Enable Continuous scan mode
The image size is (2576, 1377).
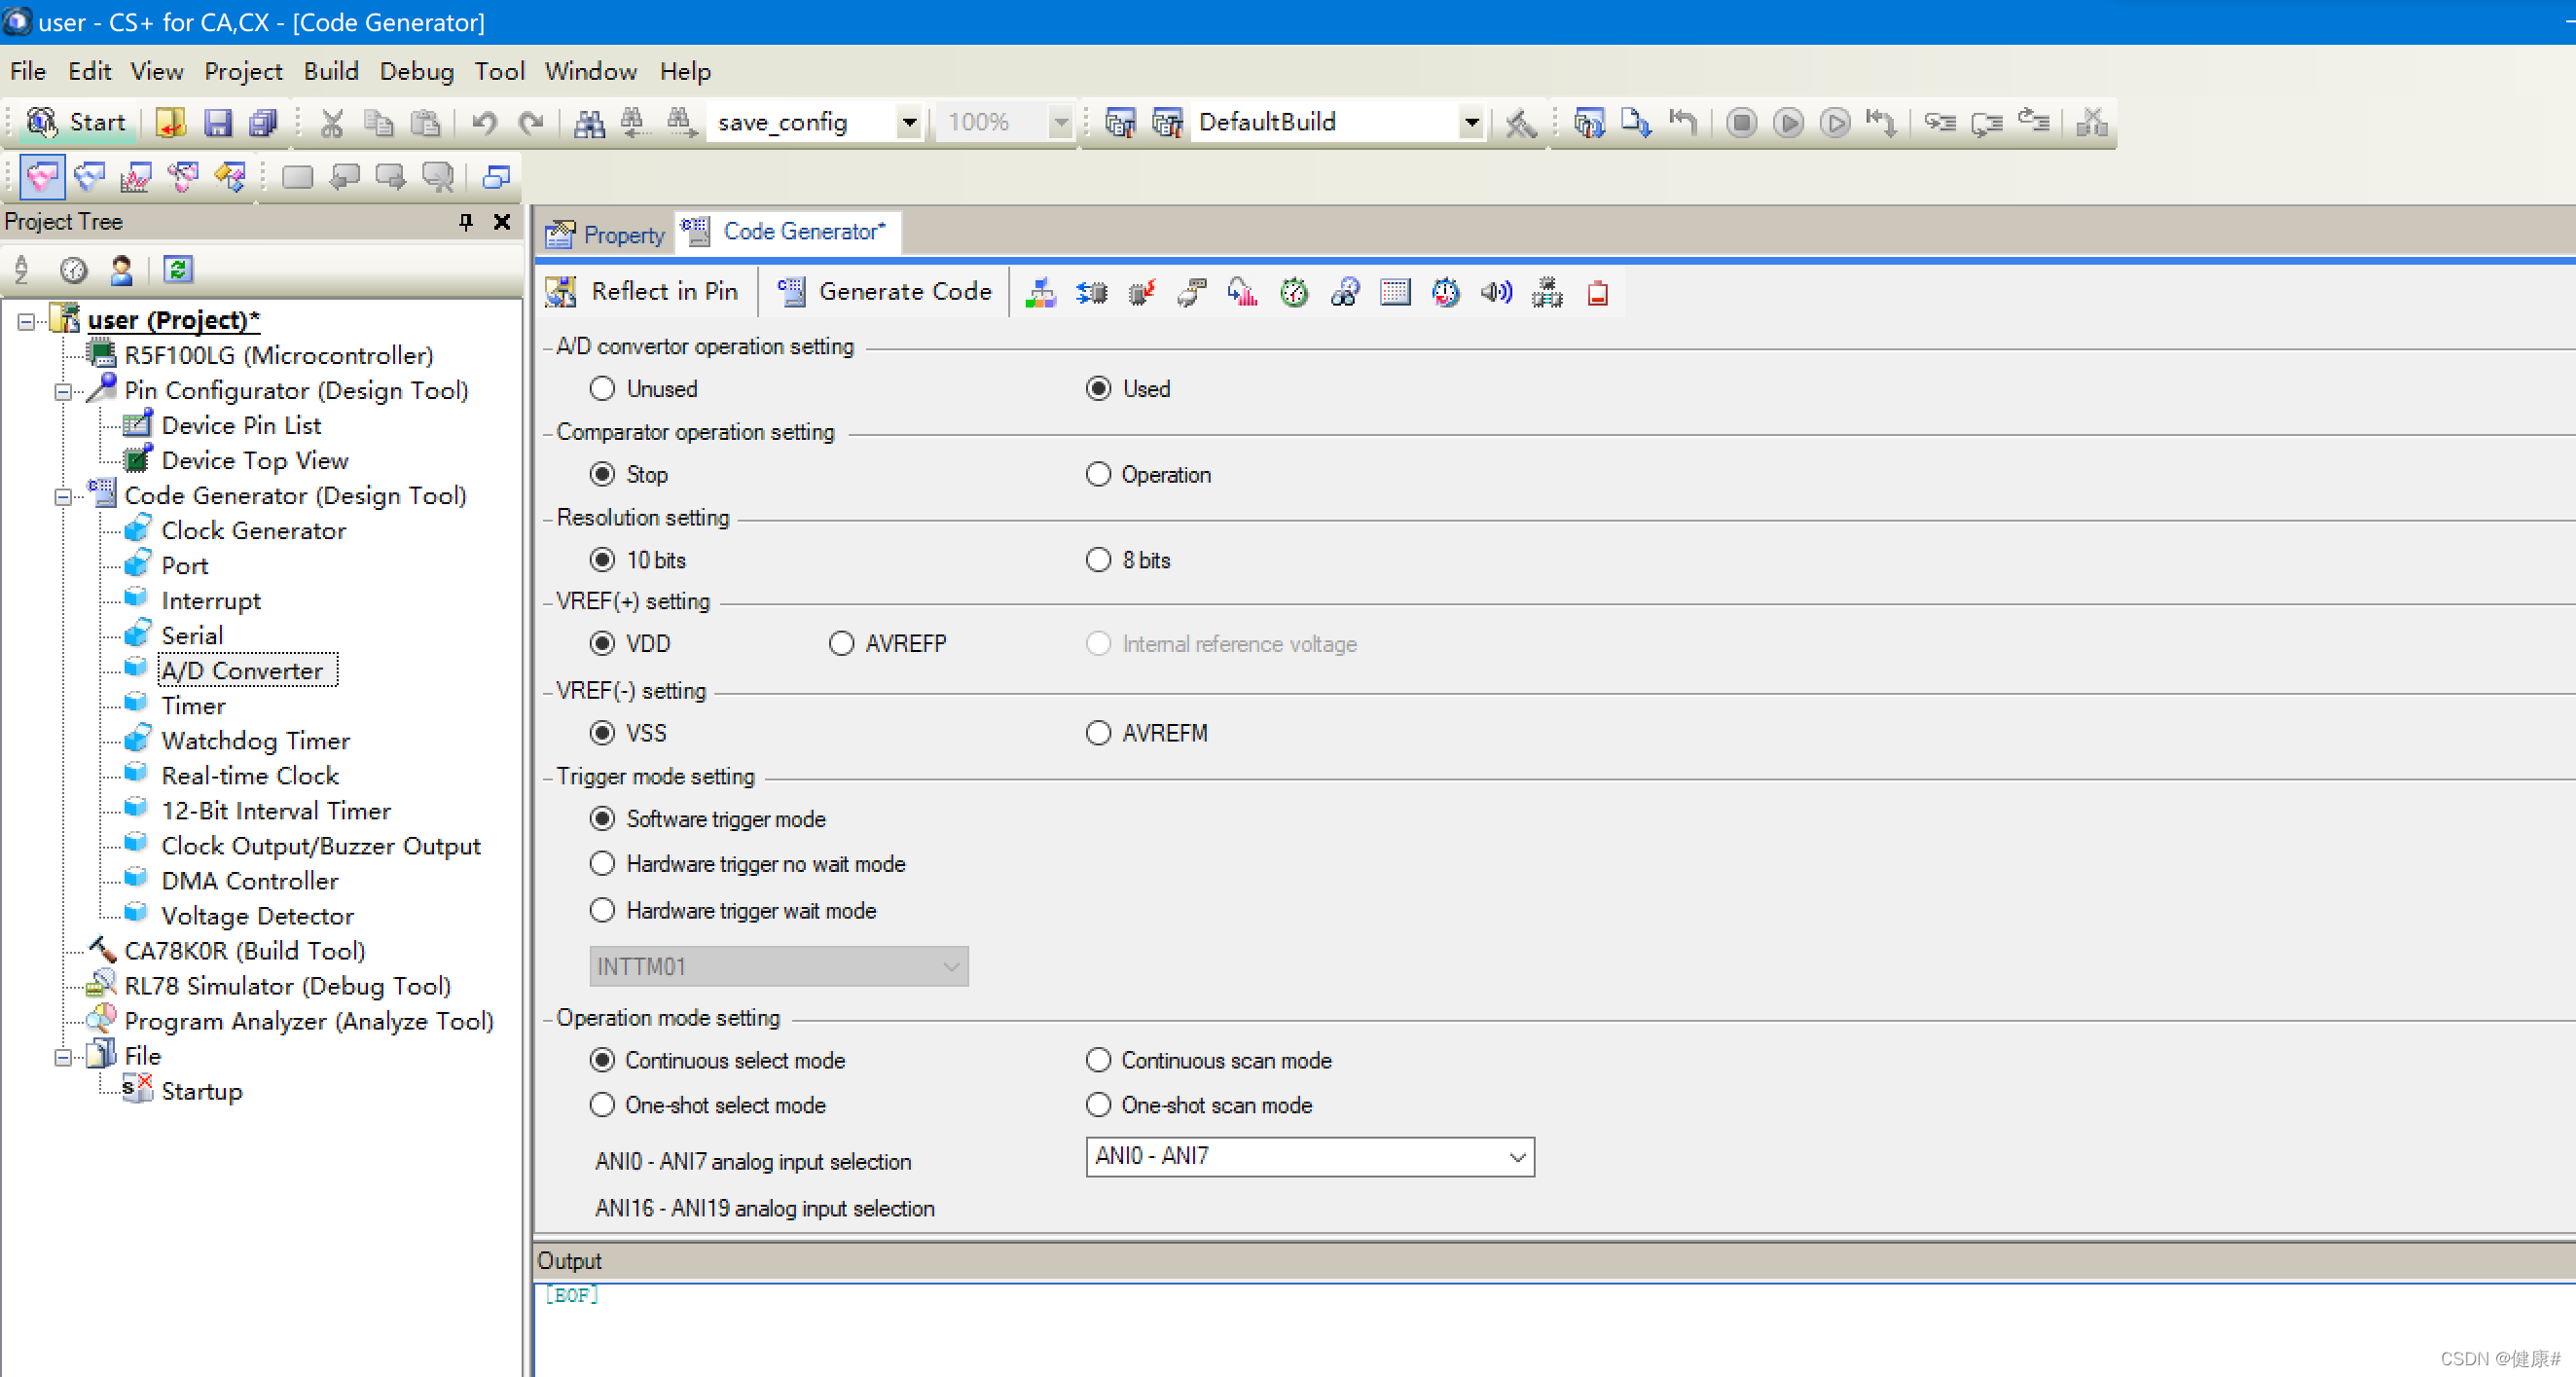click(x=1099, y=1060)
